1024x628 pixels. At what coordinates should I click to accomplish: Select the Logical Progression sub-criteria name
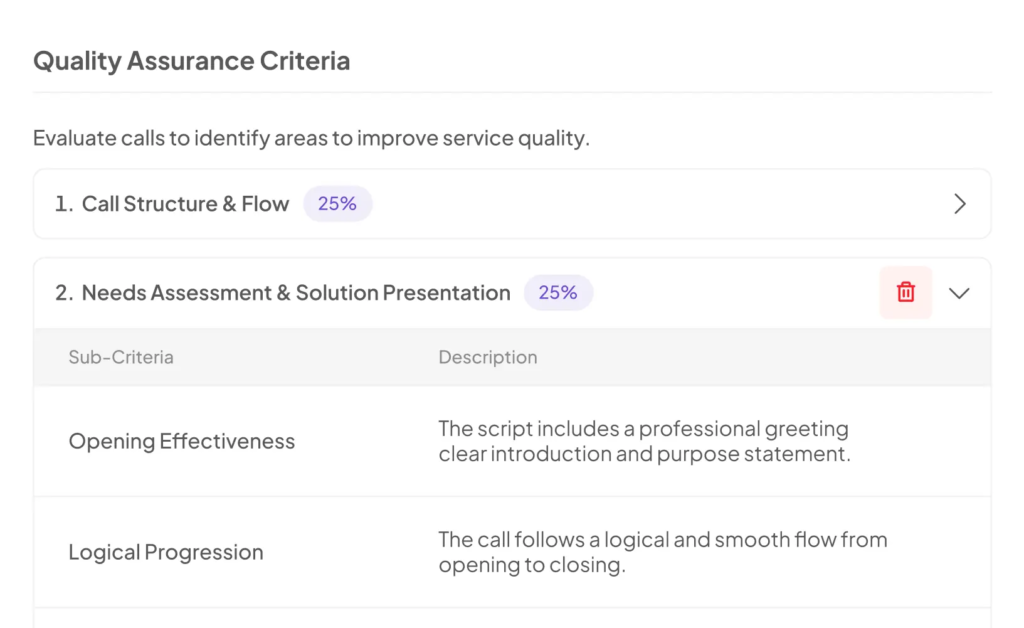click(x=166, y=552)
